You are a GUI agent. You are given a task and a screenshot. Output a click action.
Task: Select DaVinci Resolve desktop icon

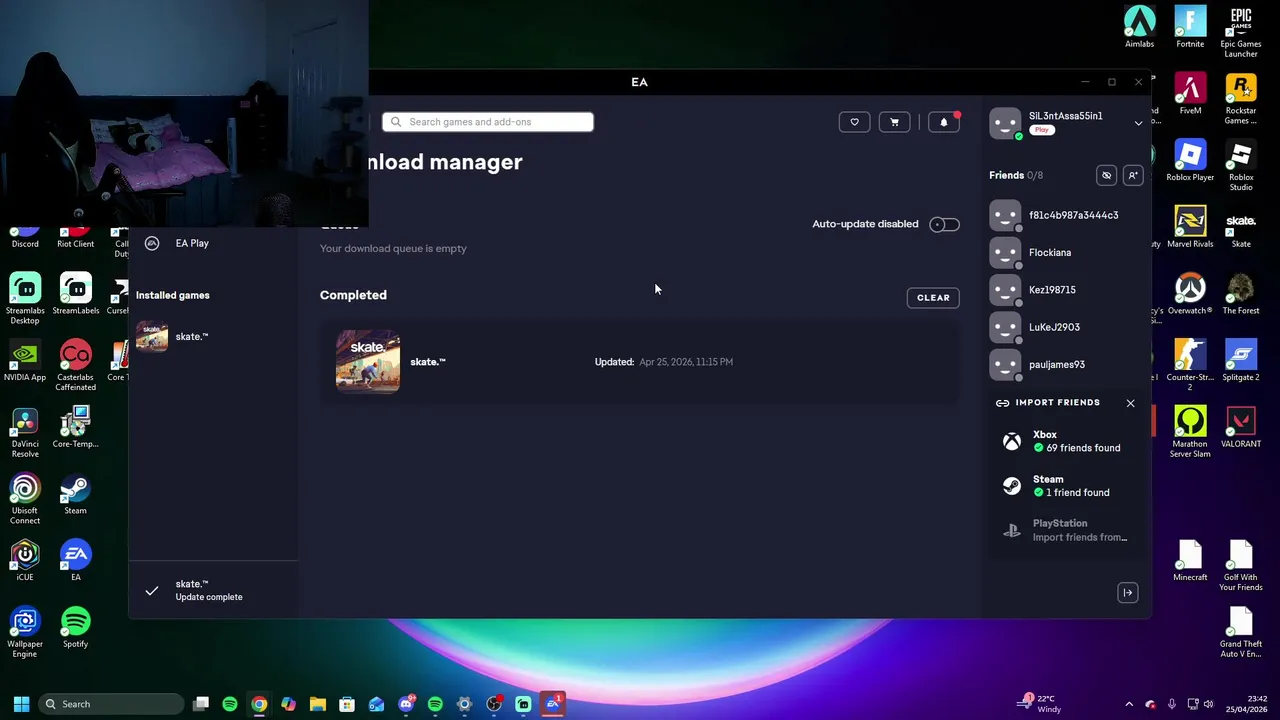pyautogui.click(x=25, y=432)
